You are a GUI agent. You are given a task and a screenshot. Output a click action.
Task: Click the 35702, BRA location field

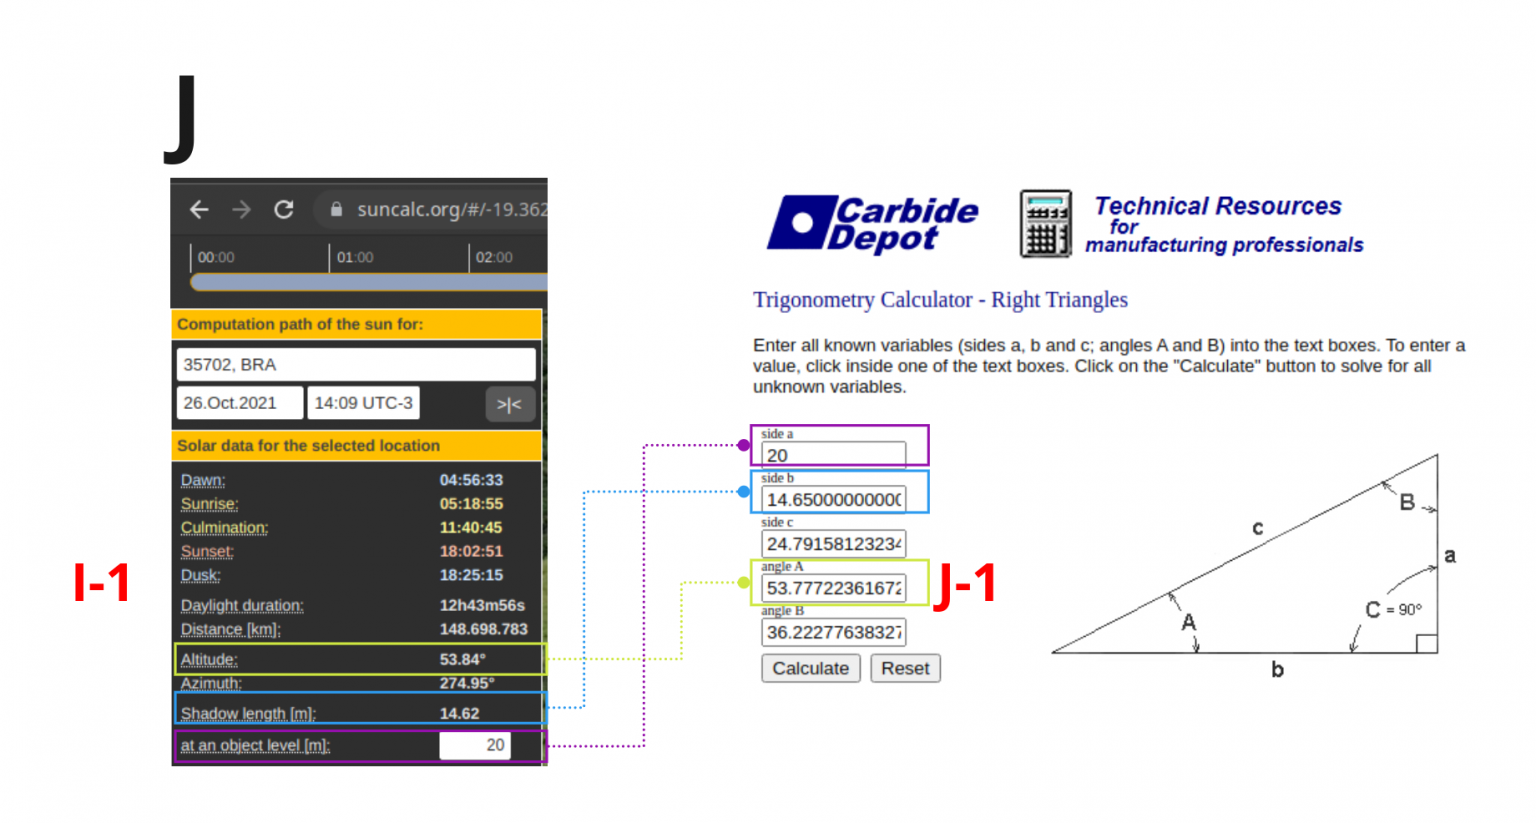355,365
